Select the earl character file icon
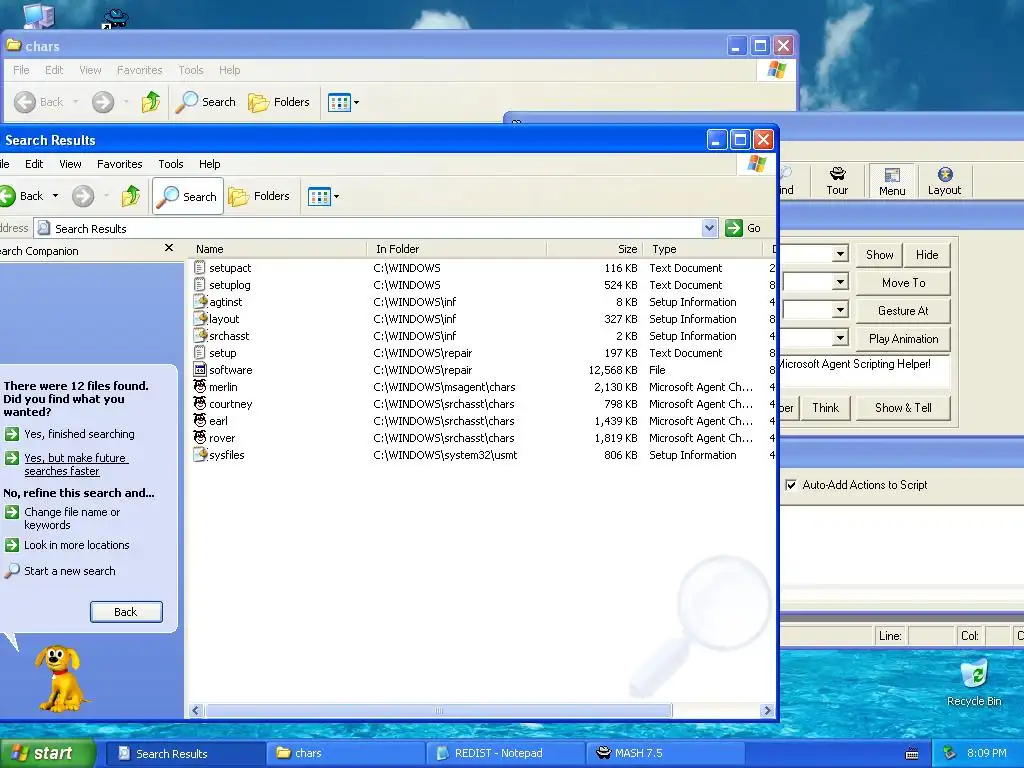1024x768 pixels. (x=200, y=421)
